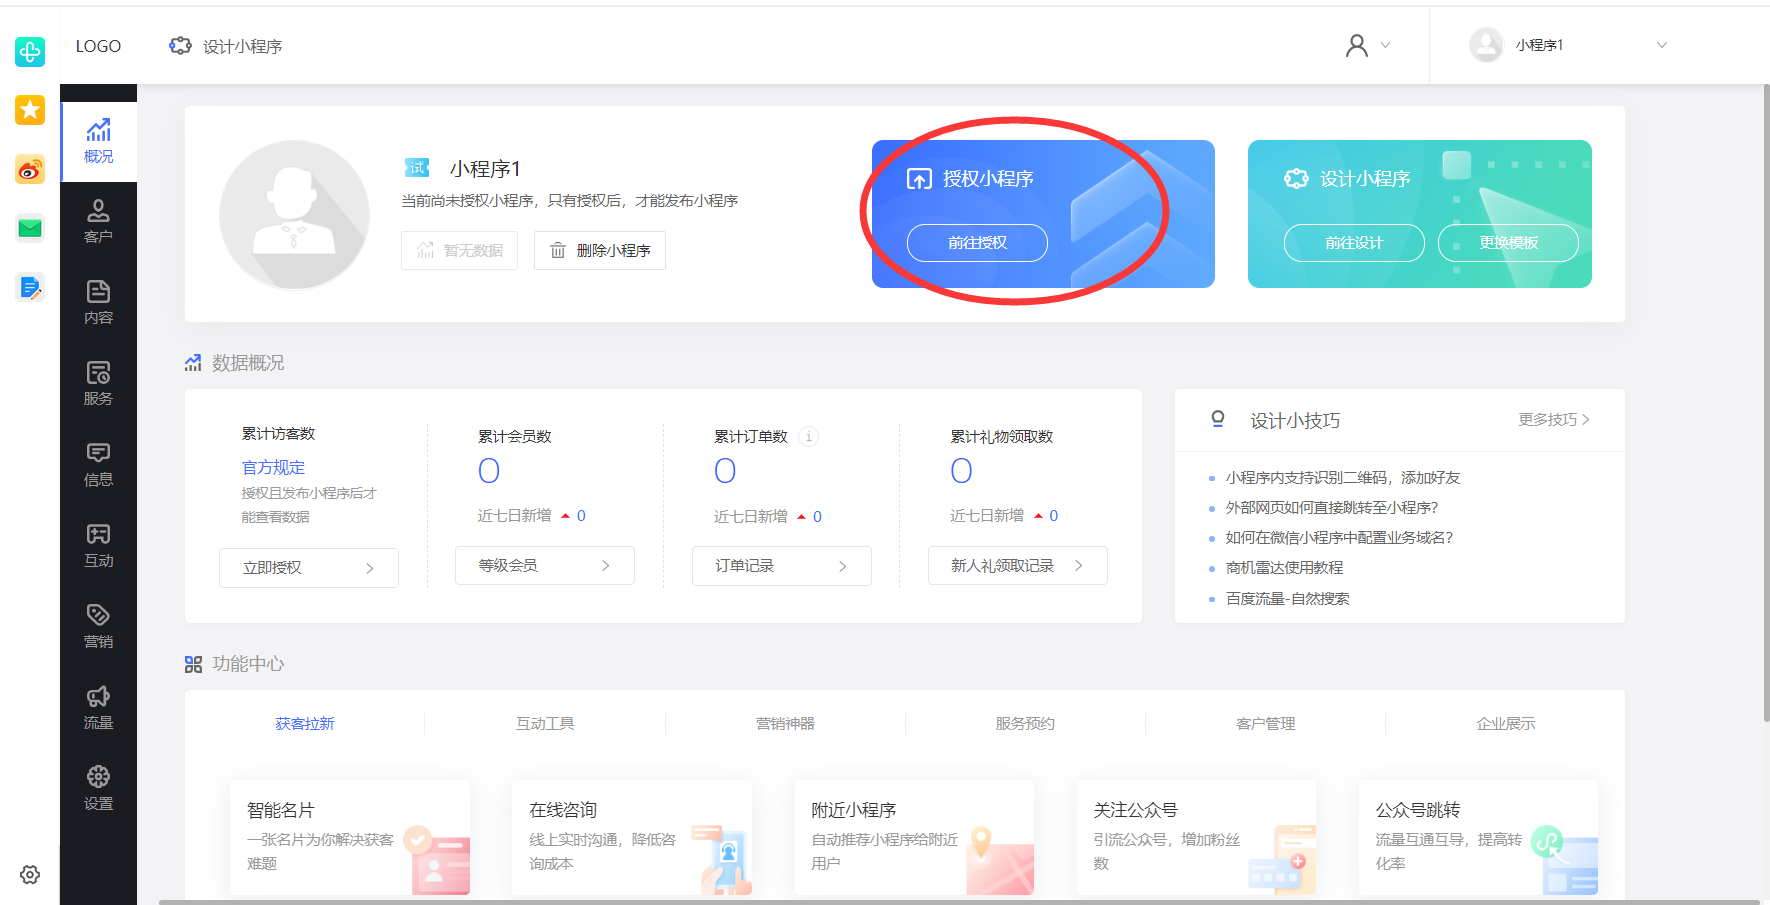This screenshot has height=905, width=1770.
Task: Click the chart icon beside 数据概况 heading
Action: coord(193,363)
